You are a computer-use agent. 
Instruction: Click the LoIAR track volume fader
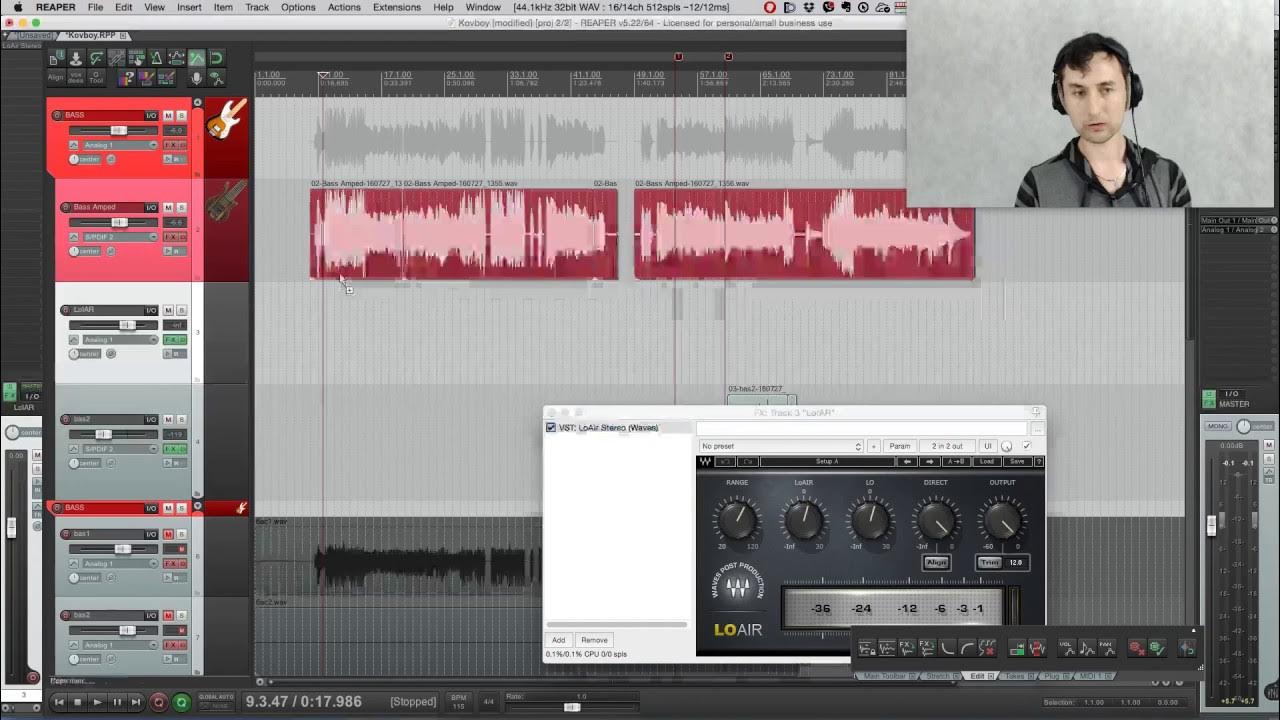pyautogui.click(x=127, y=325)
